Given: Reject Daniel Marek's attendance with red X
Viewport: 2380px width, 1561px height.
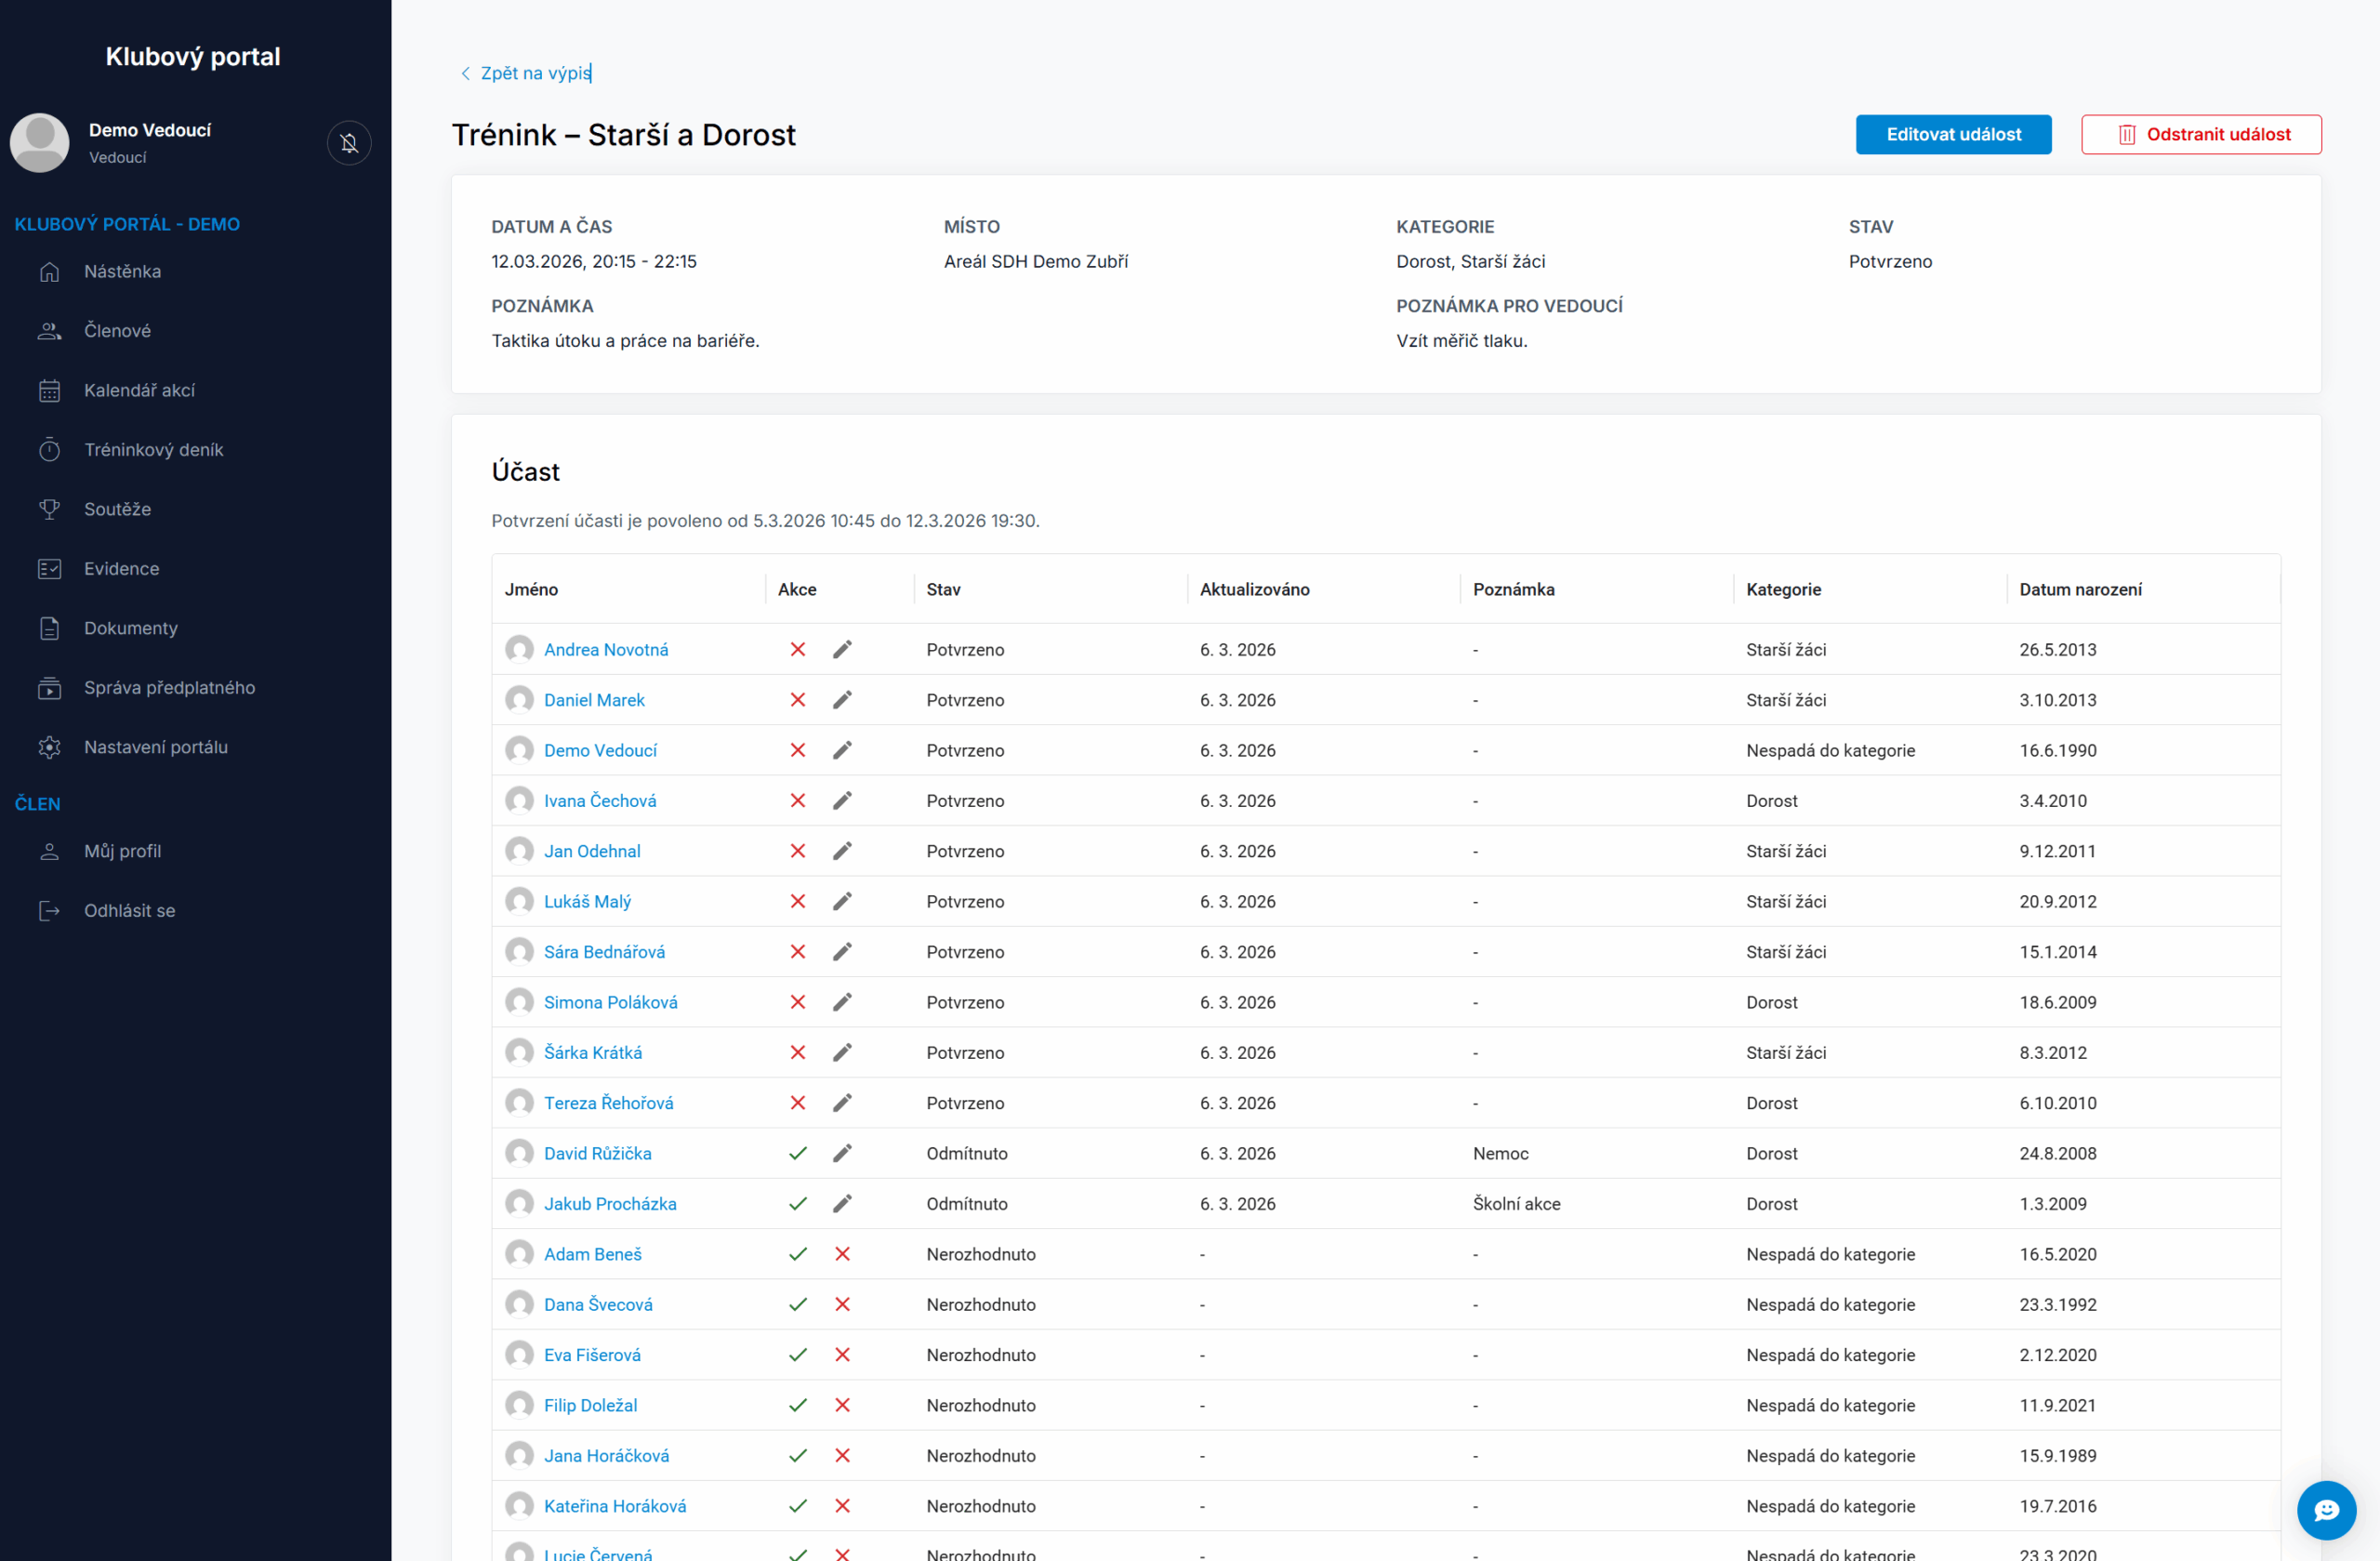Looking at the screenshot, I should click(x=797, y=700).
